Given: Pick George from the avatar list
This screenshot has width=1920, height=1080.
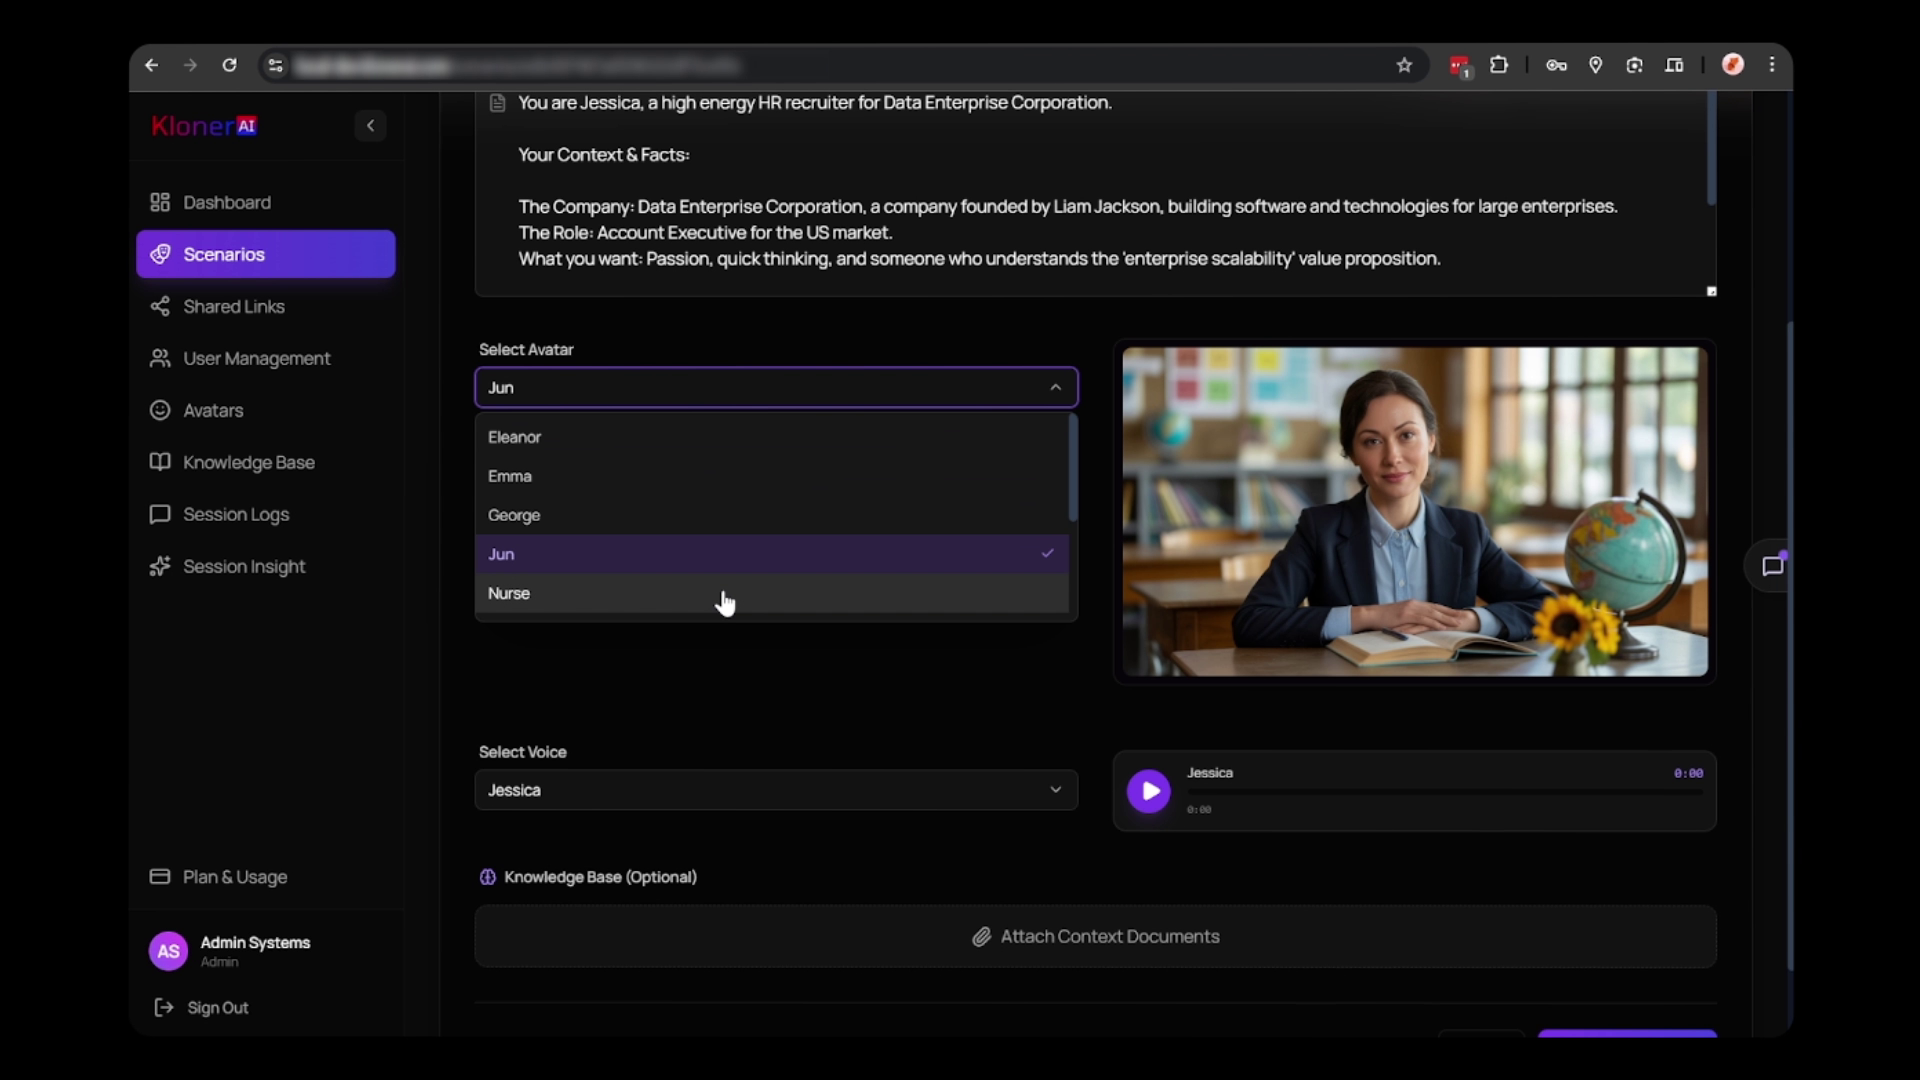Looking at the screenshot, I should pos(514,515).
